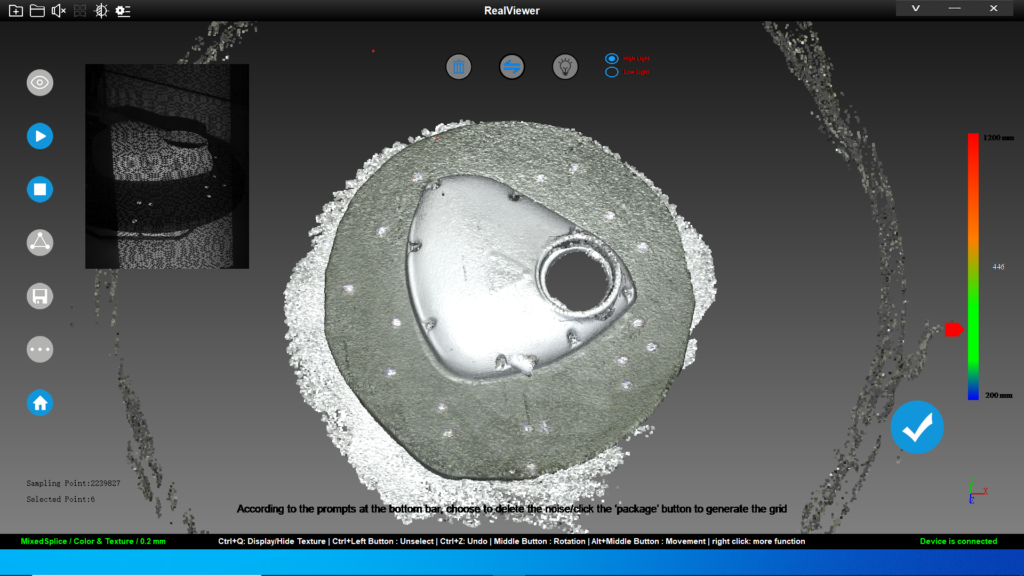Open the mesh generation triangle tool
1024x576 pixels.
point(40,242)
